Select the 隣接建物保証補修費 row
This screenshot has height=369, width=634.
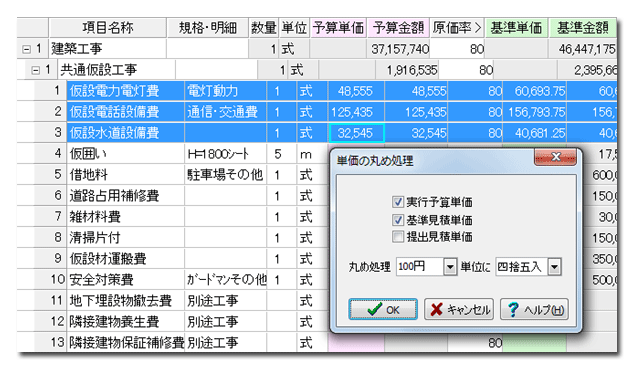[x=125, y=343]
